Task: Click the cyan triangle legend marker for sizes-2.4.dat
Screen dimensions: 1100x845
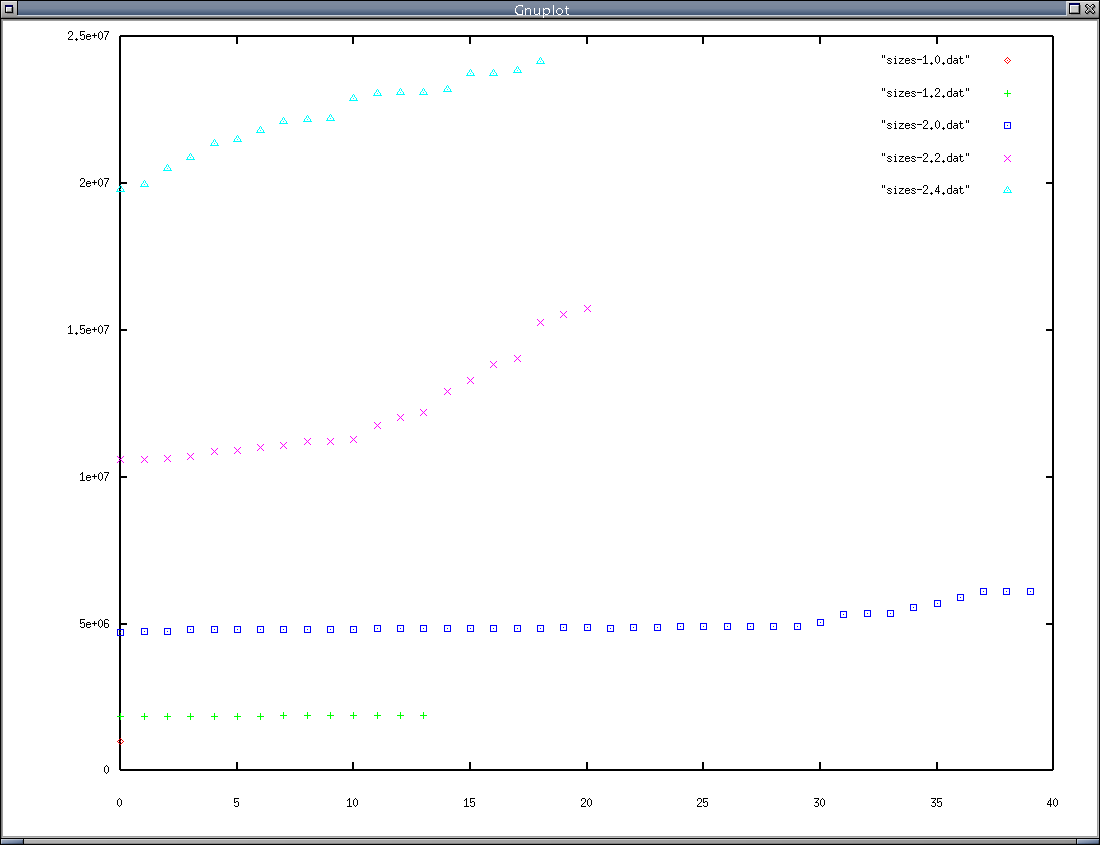Action: pyautogui.click(x=1007, y=190)
